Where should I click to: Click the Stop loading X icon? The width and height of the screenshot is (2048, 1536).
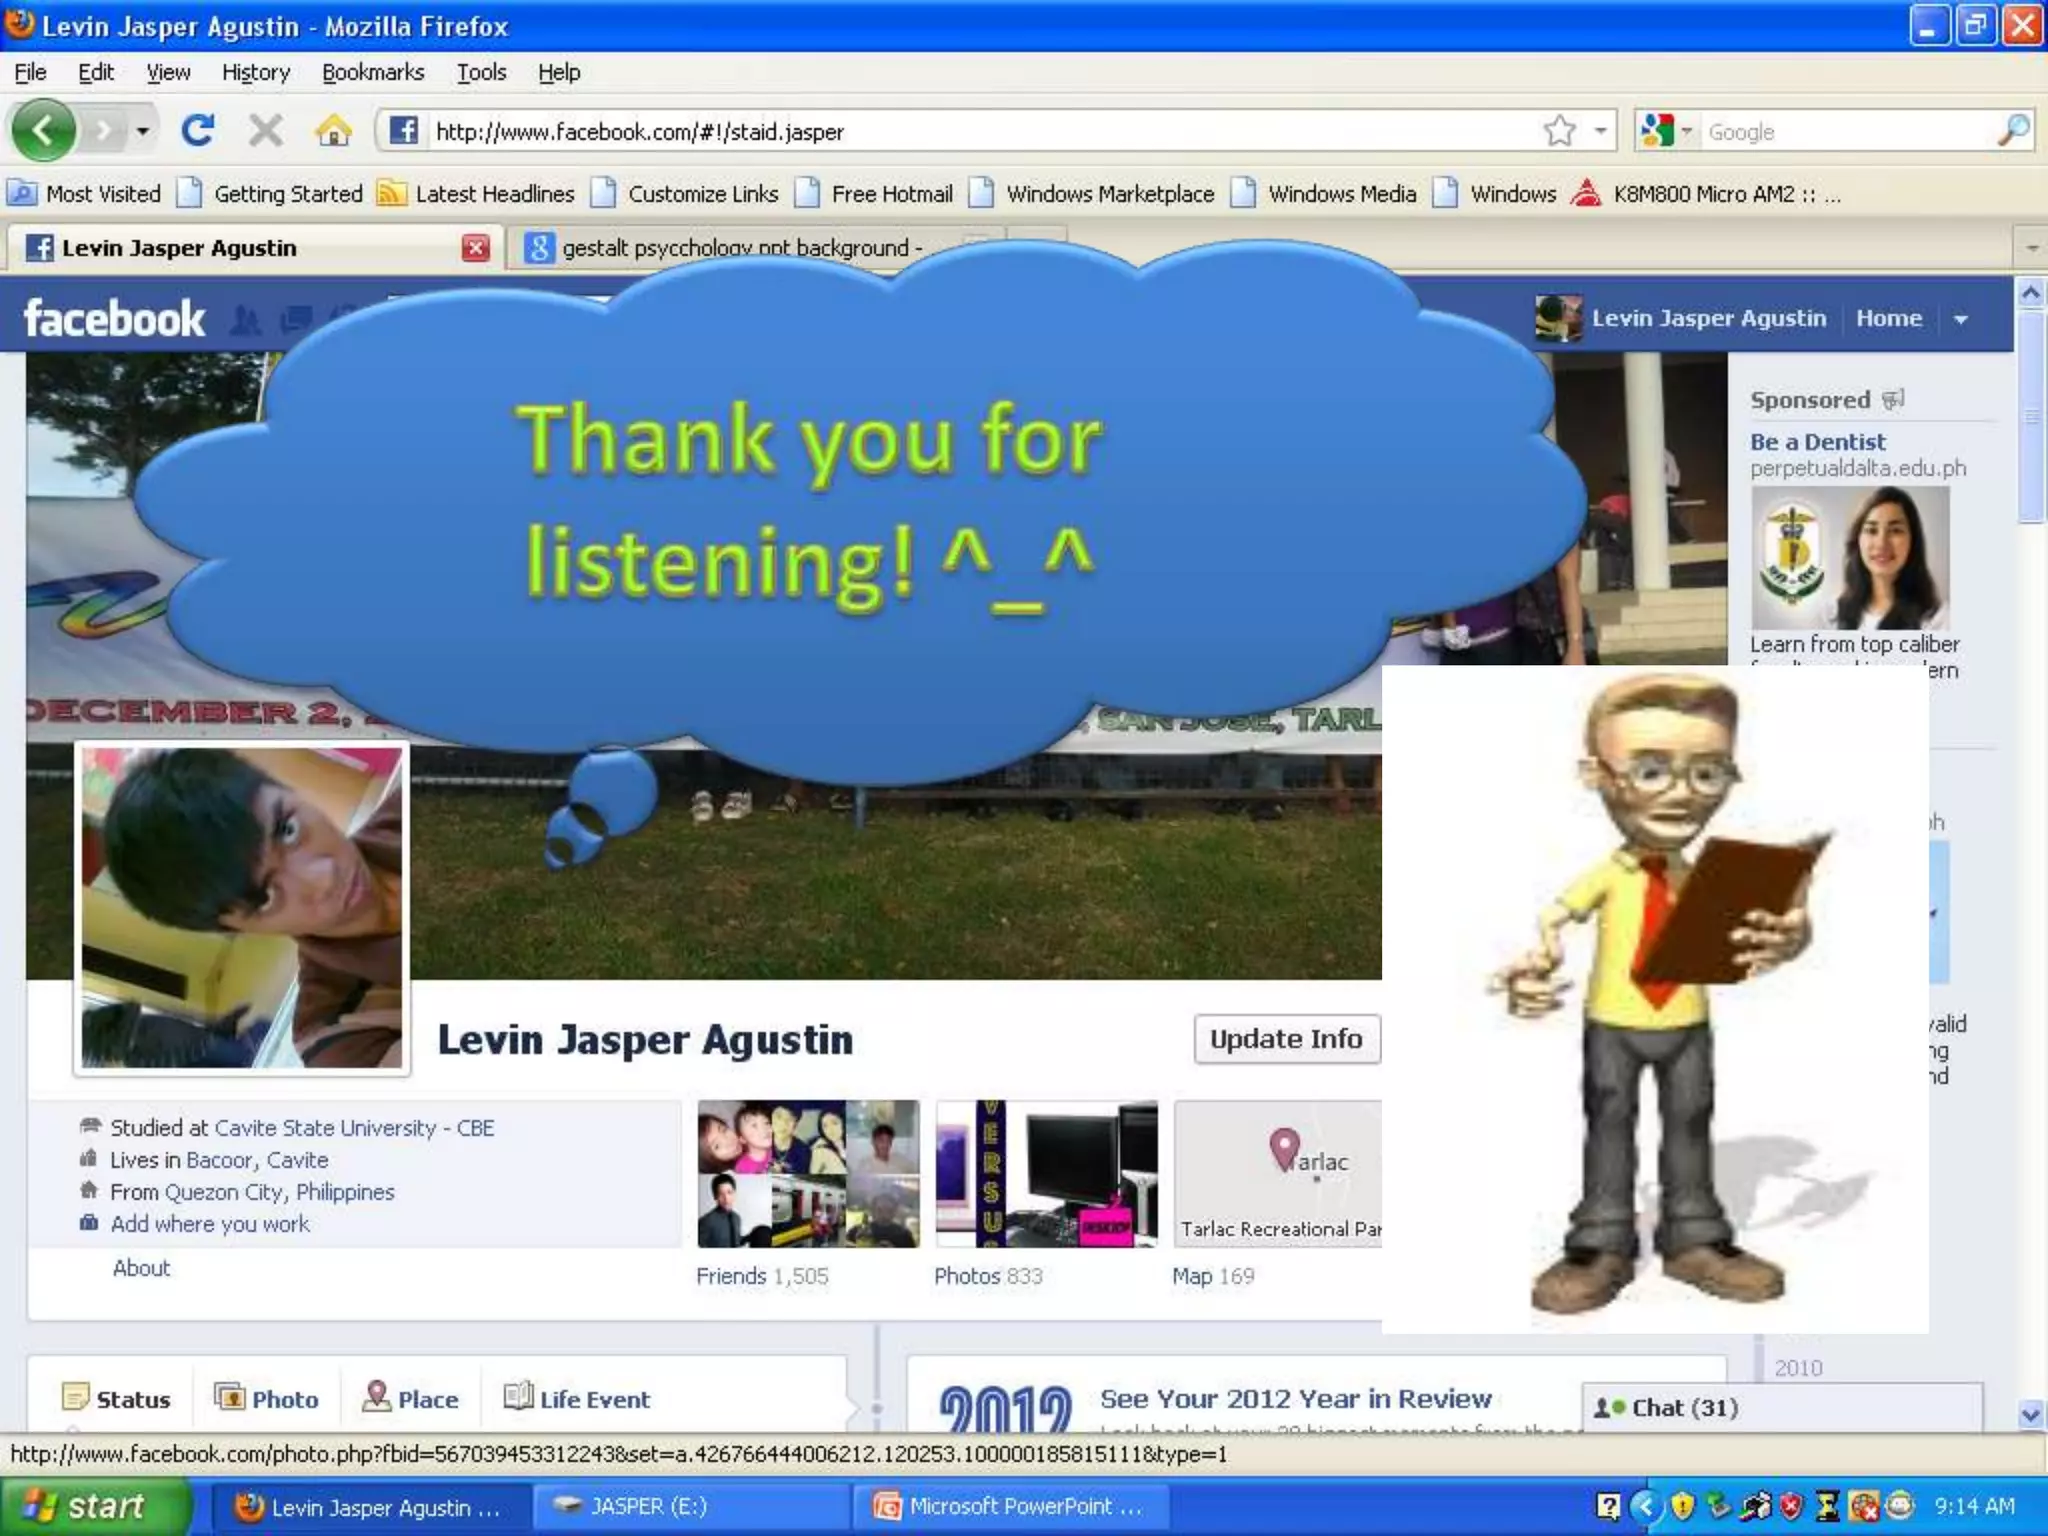pyautogui.click(x=265, y=131)
